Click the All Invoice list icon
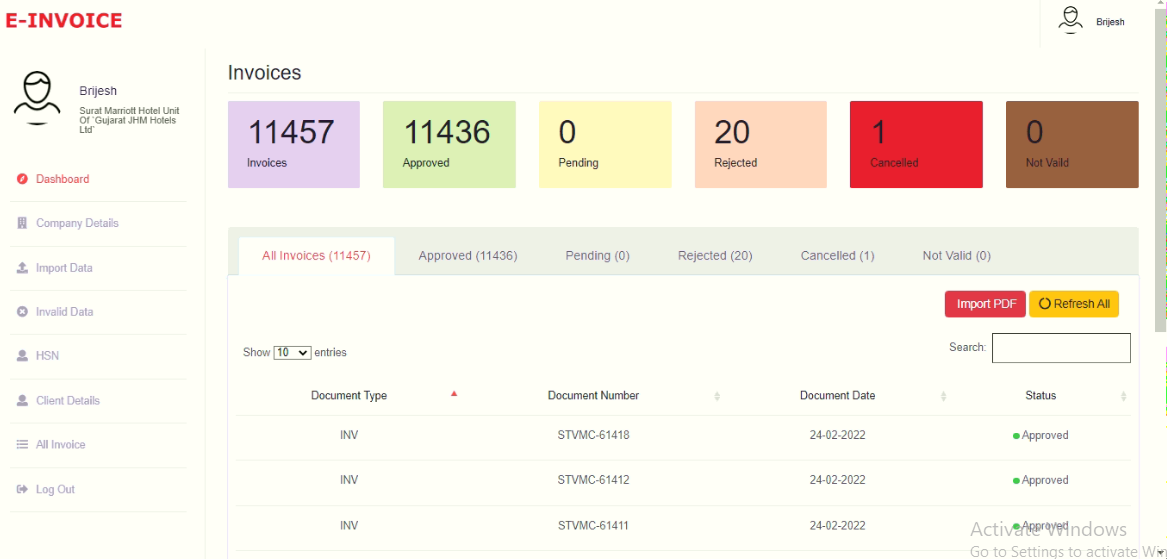 click(22, 445)
